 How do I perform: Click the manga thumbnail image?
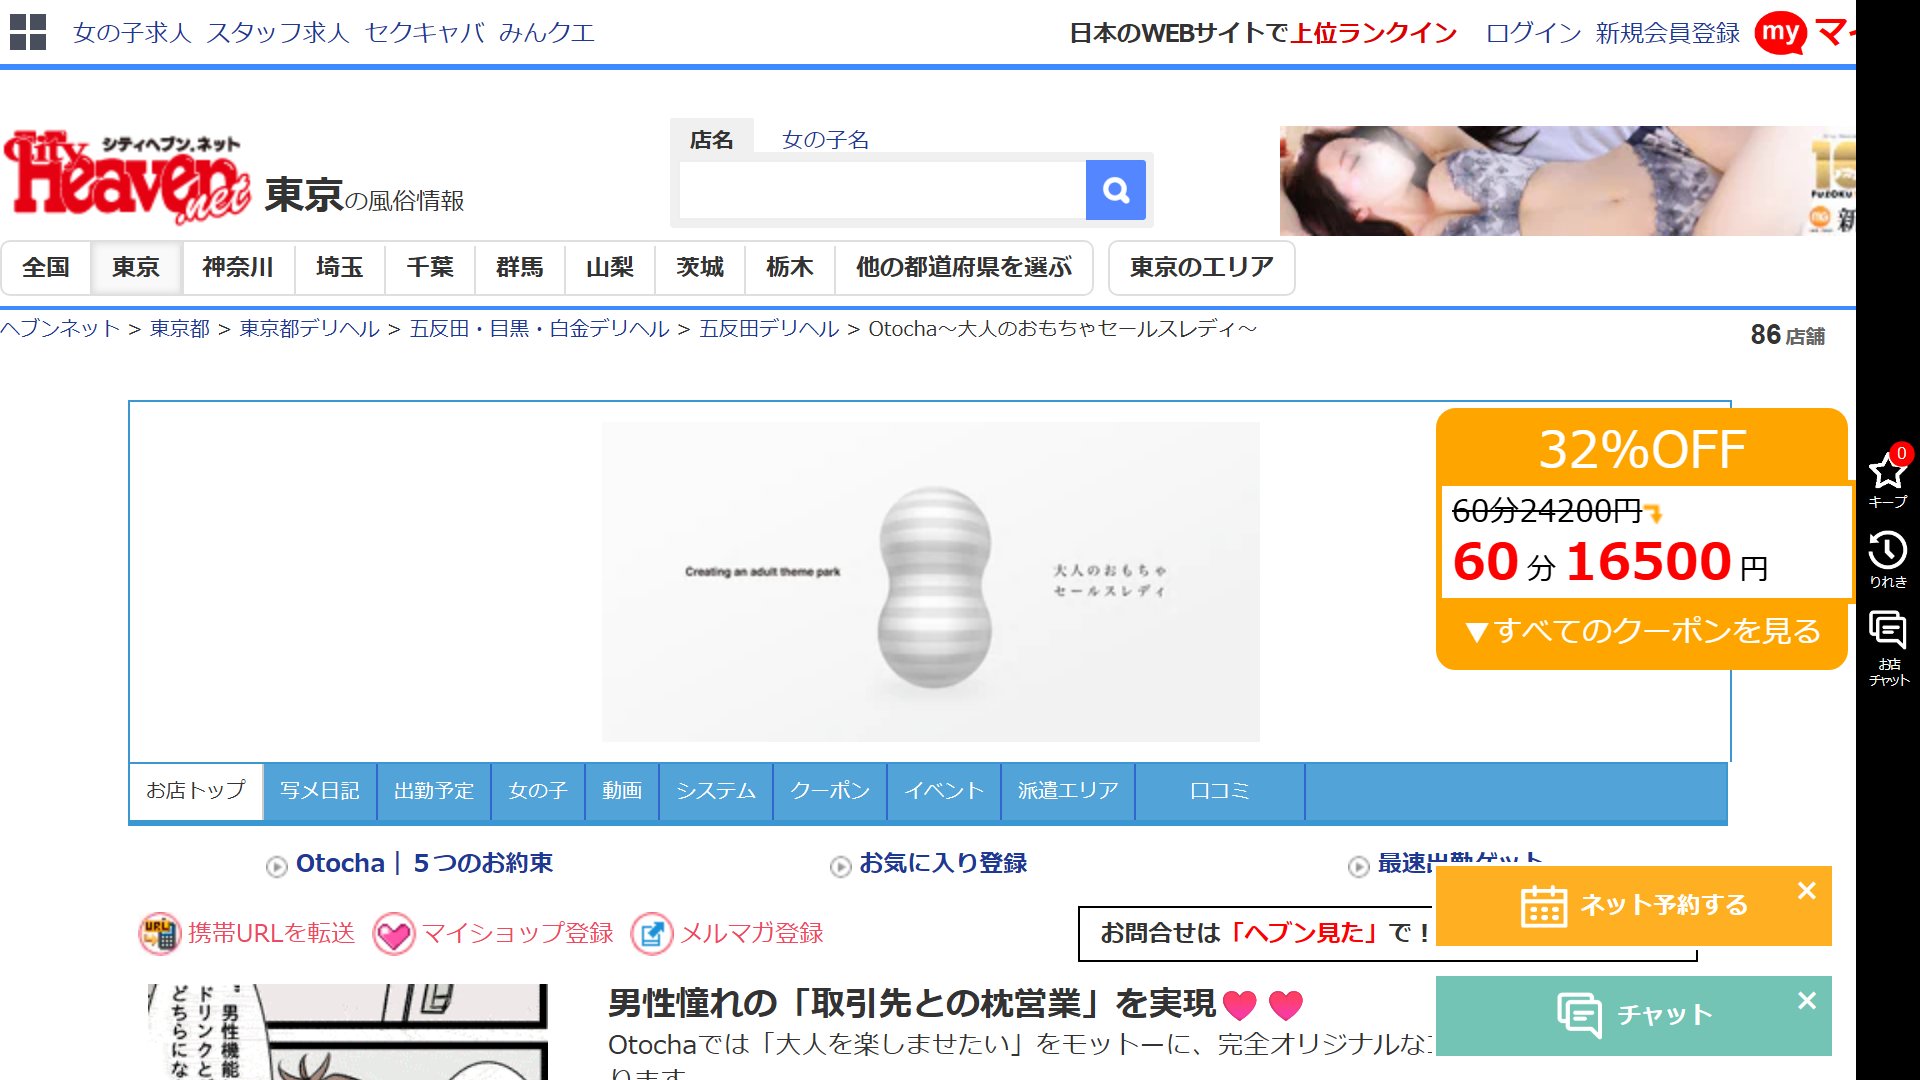coord(348,1032)
